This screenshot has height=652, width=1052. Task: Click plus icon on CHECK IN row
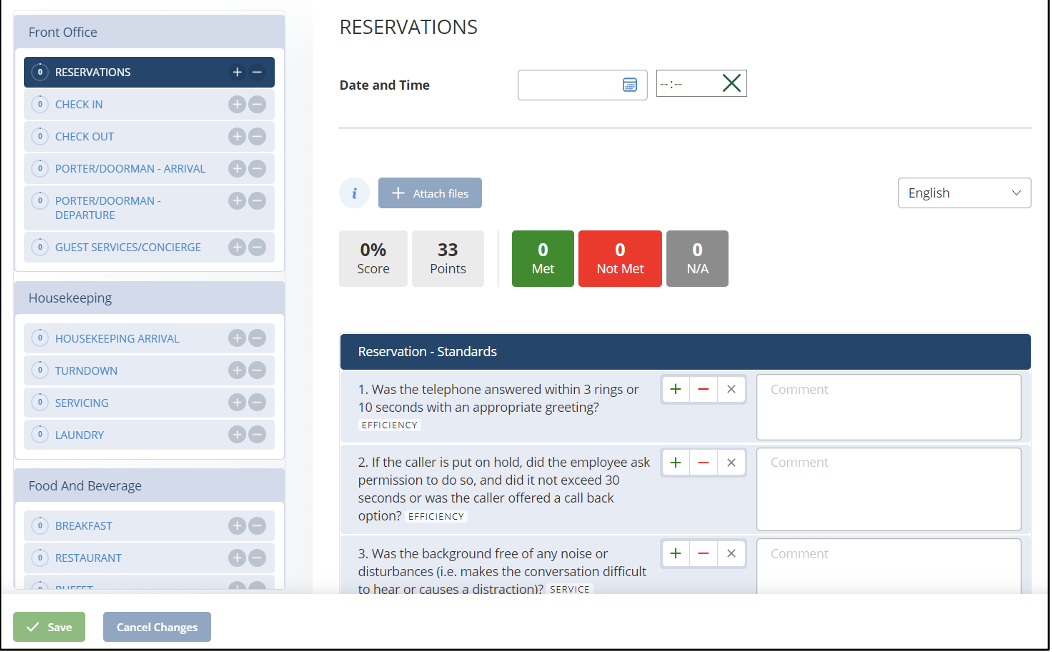[x=237, y=104]
